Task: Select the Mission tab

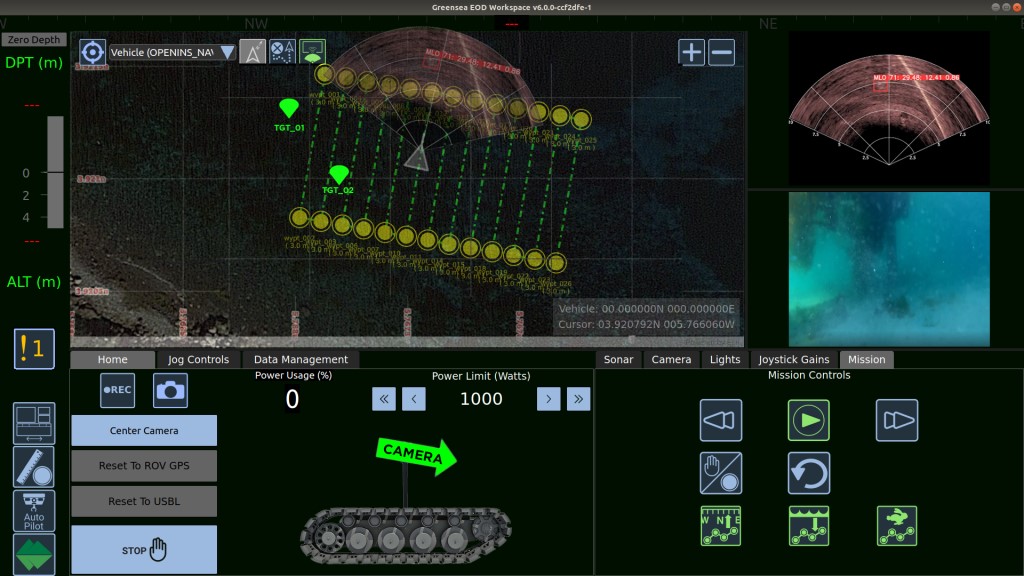Action: (x=867, y=359)
